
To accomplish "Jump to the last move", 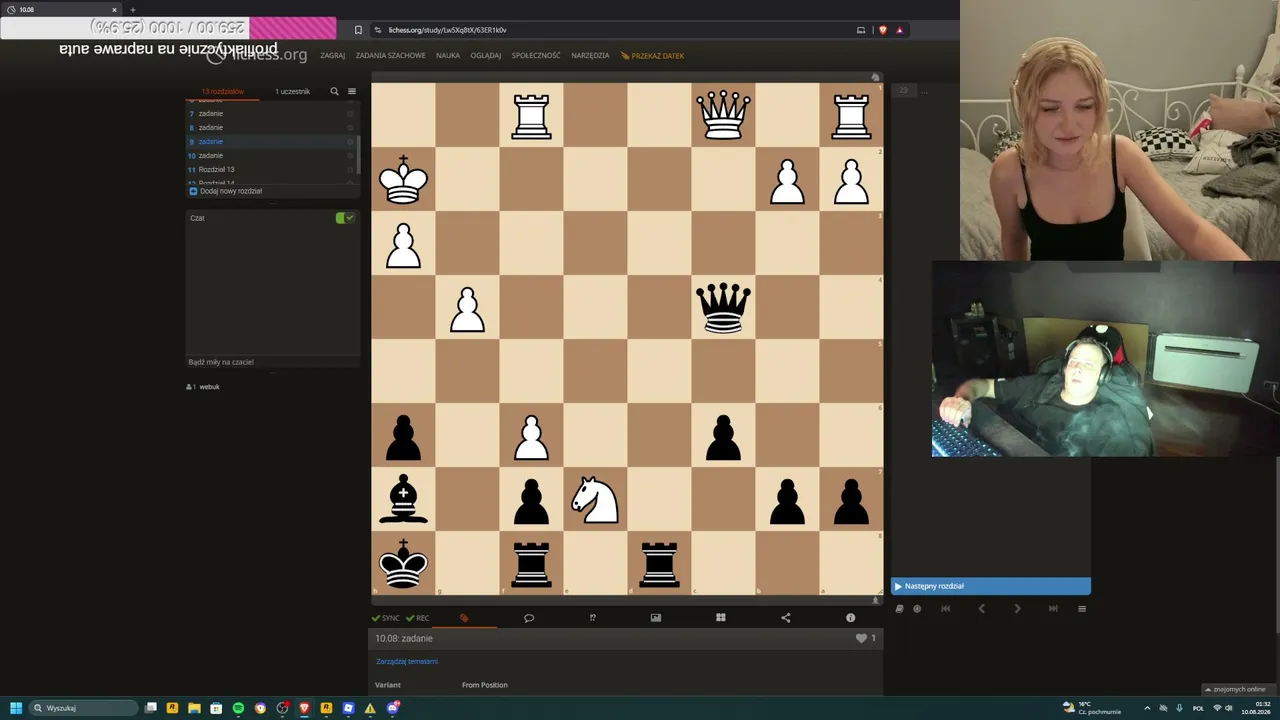I will [x=1053, y=608].
